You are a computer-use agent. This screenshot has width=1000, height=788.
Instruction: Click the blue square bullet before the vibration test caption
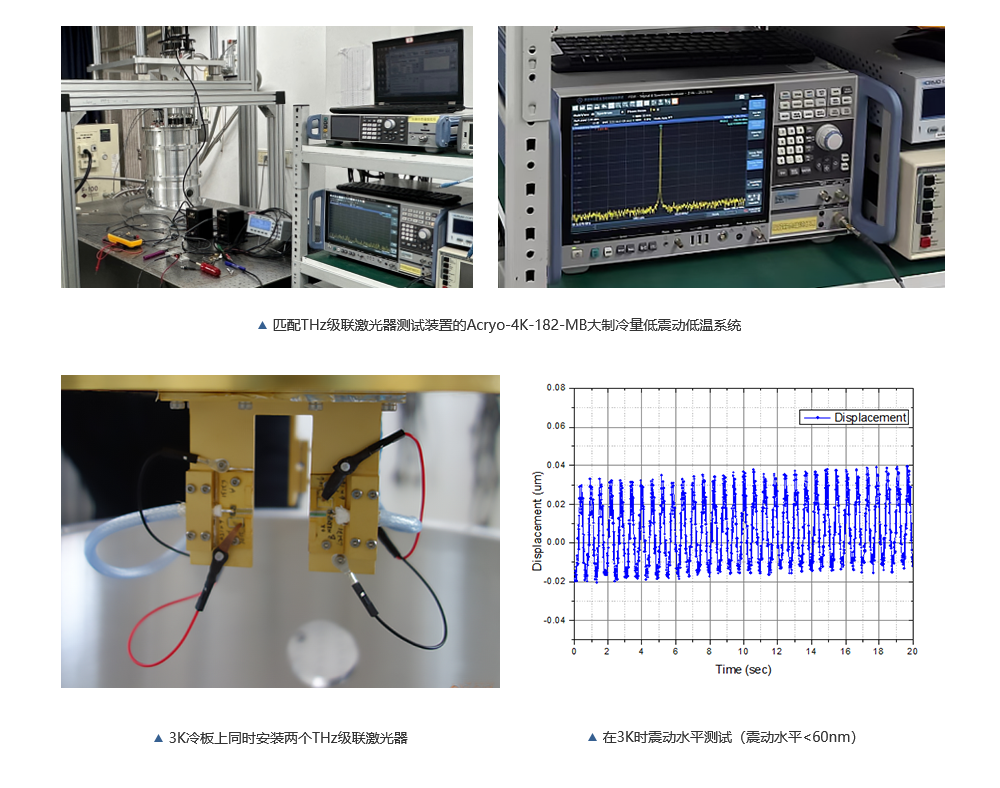point(592,738)
